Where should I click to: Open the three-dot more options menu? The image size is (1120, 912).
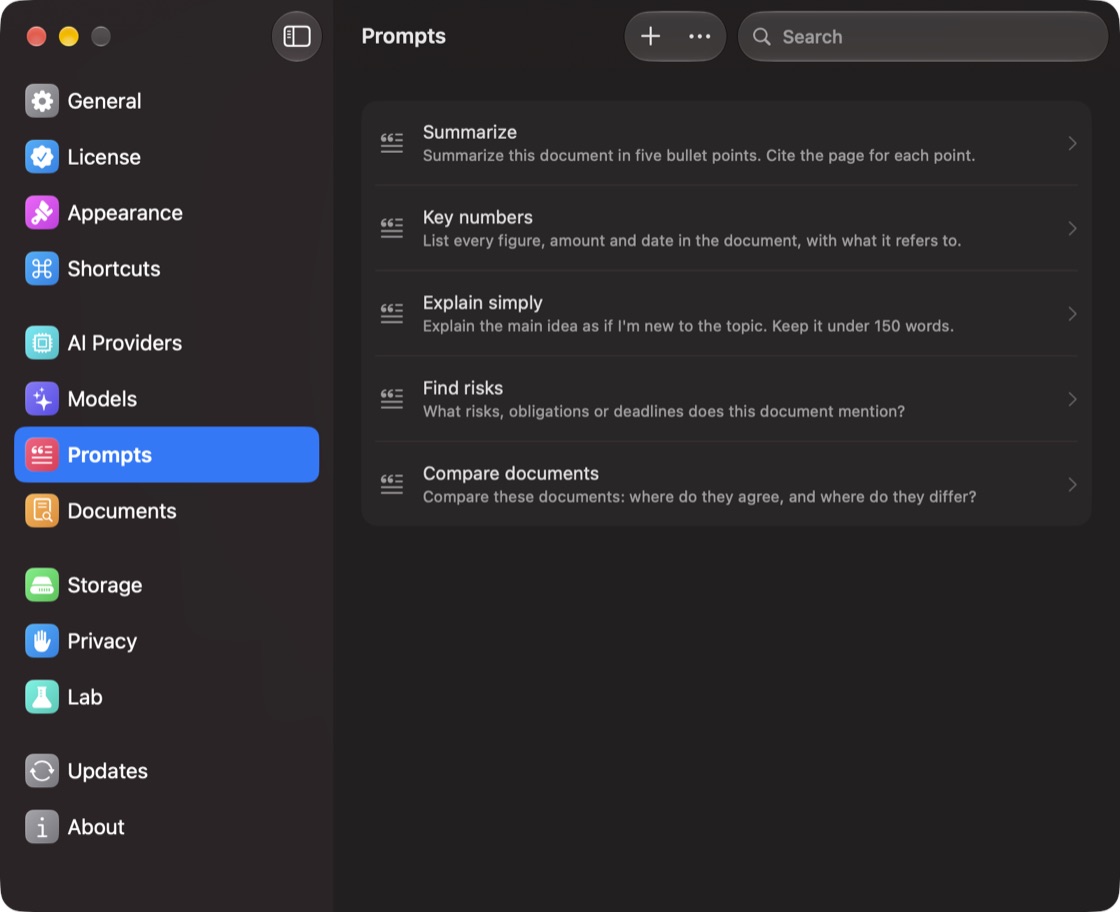pos(699,36)
